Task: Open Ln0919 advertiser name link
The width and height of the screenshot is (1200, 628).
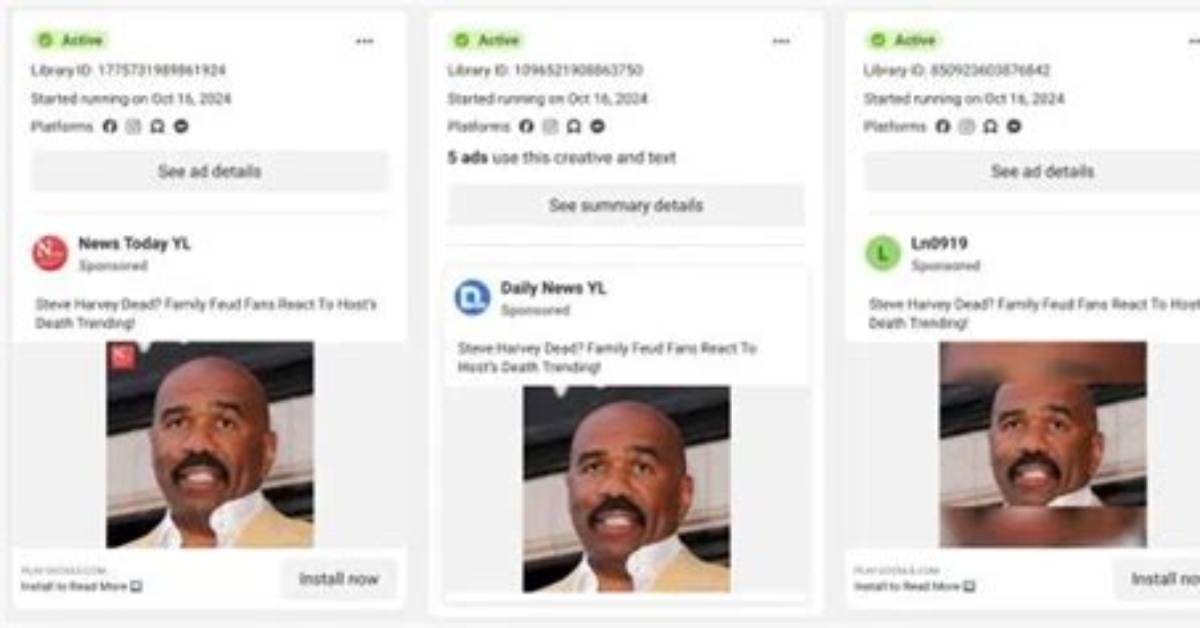Action: point(939,243)
